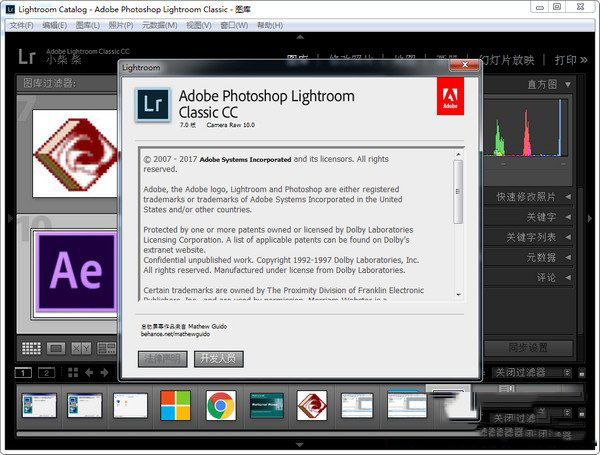Click the 图库过滤器 label bar

(x=67, y=83)
